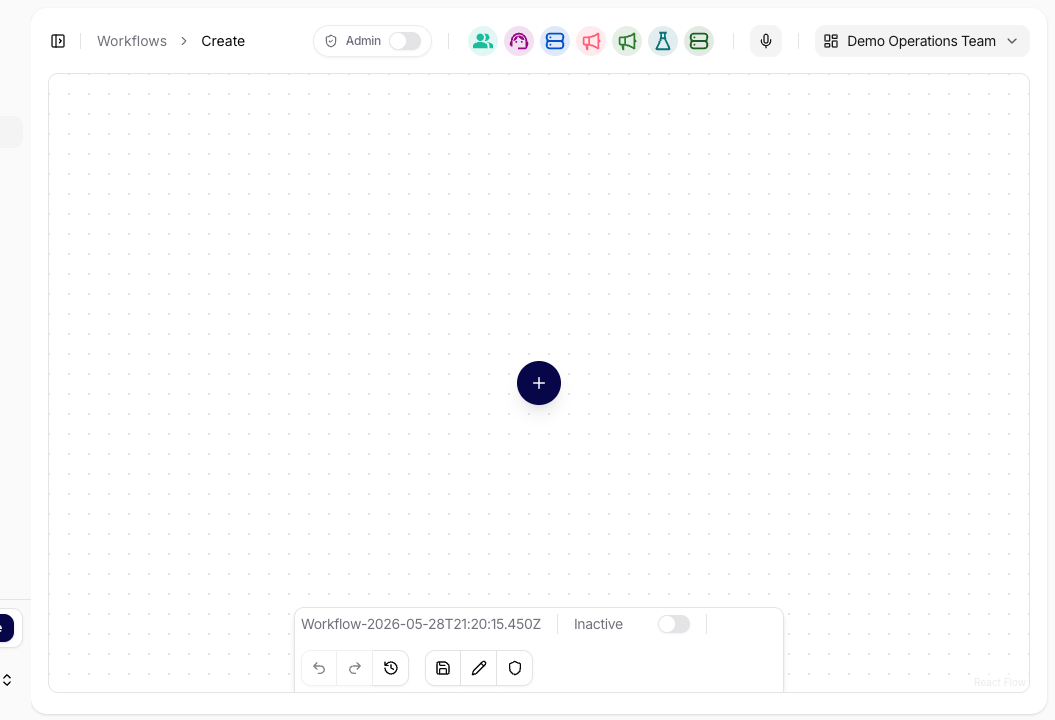Image resolution: width=1055 pixels, height=720 pixels.
Task: Click the React Flow attribution link
Action: pos(999,682)
